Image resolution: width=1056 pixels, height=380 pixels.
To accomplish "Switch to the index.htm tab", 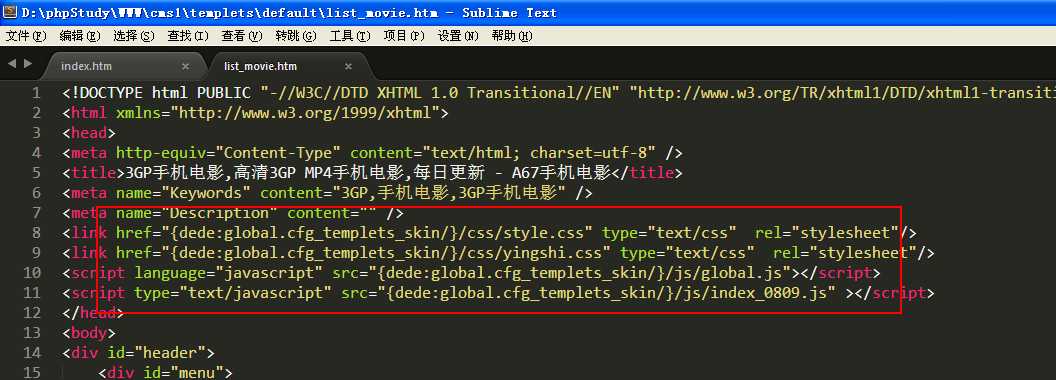I will tap(86, 66).
